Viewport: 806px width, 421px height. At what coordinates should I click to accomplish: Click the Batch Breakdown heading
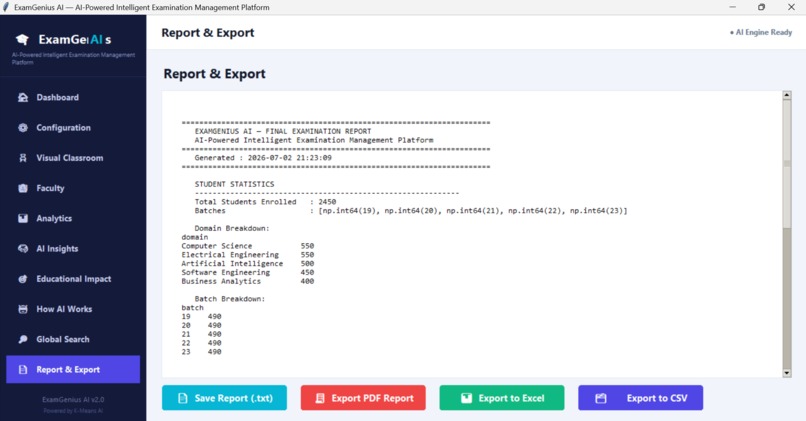tap(230, 299)
